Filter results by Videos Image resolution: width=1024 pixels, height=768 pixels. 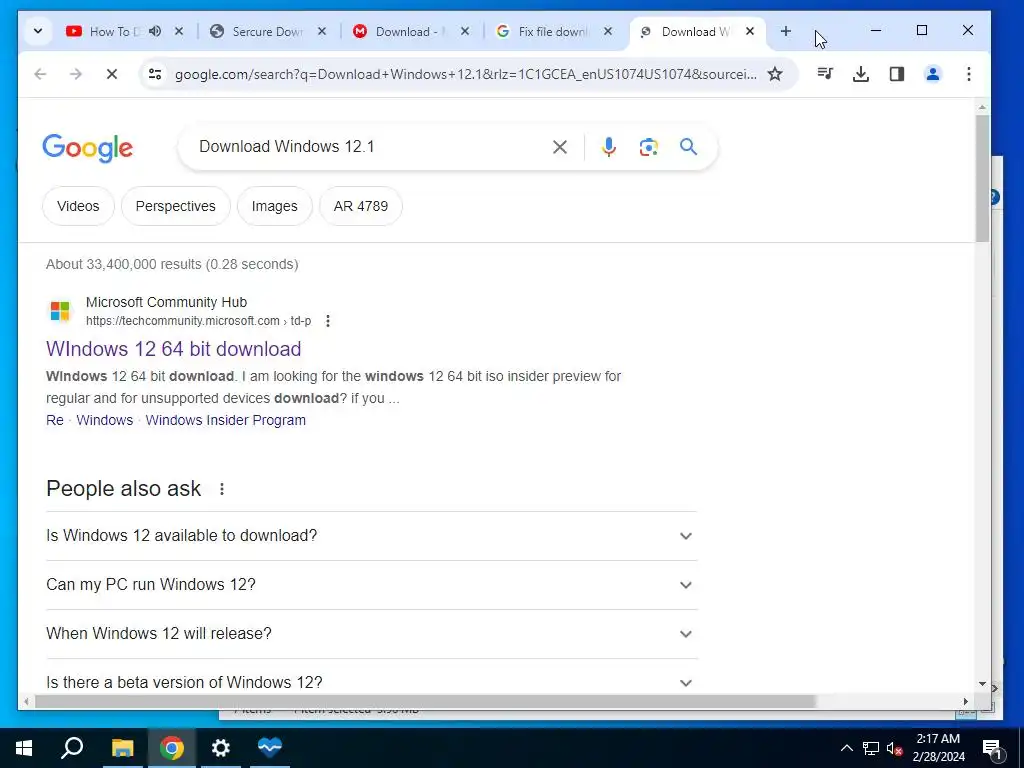tap(78, 206)
